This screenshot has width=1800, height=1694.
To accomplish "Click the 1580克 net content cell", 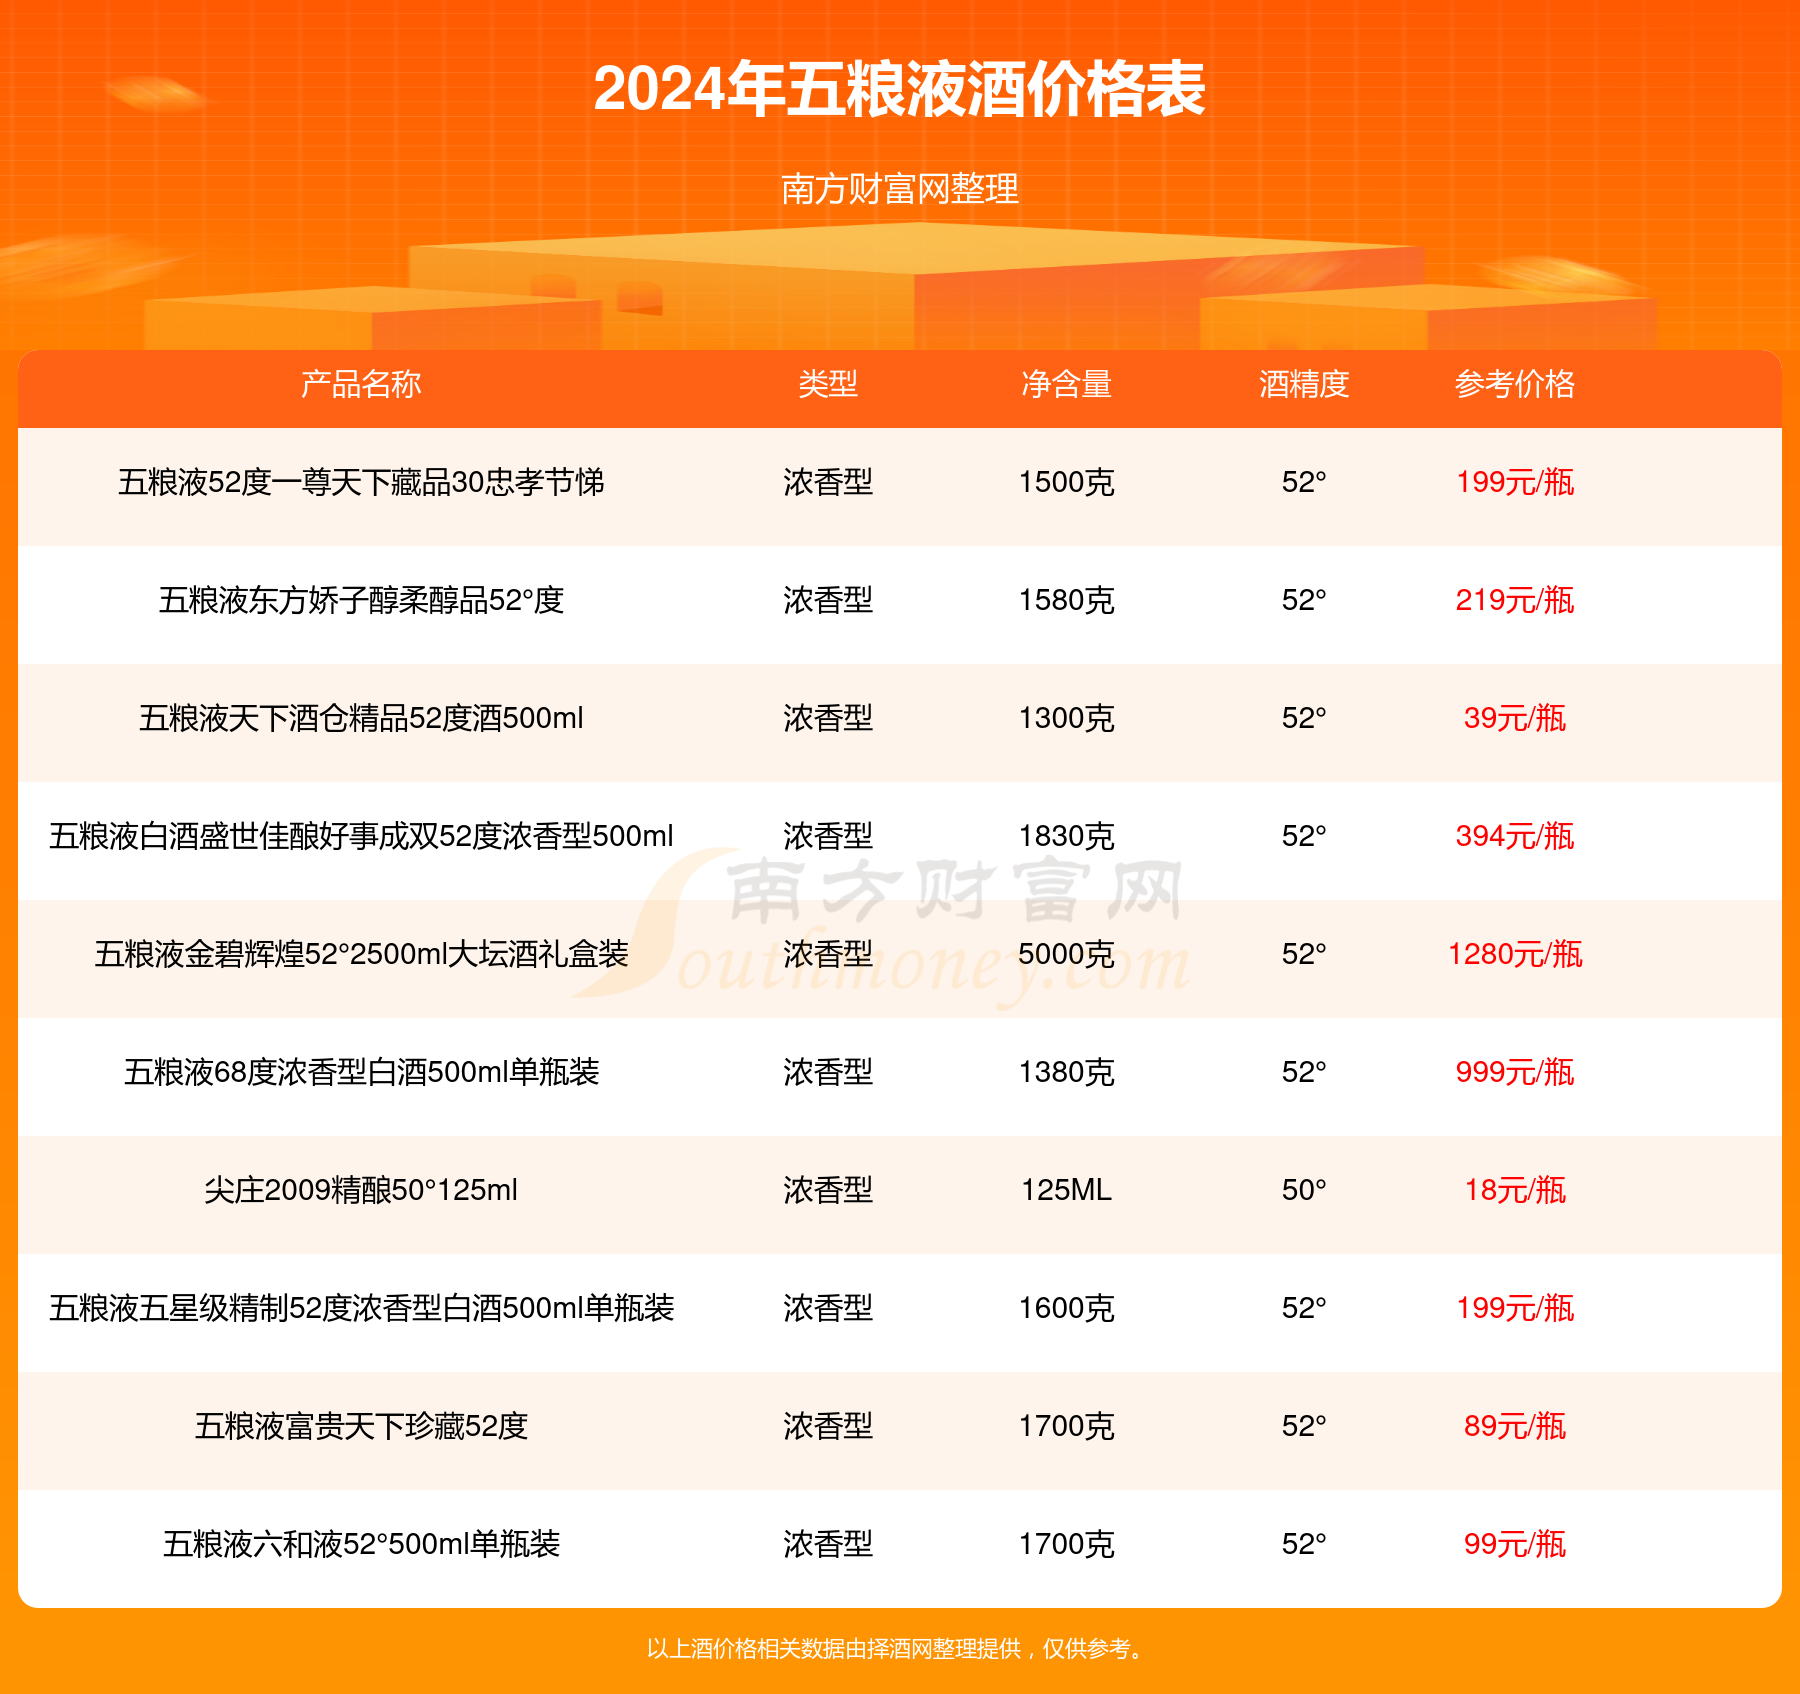I will (x=1066, y=601).
